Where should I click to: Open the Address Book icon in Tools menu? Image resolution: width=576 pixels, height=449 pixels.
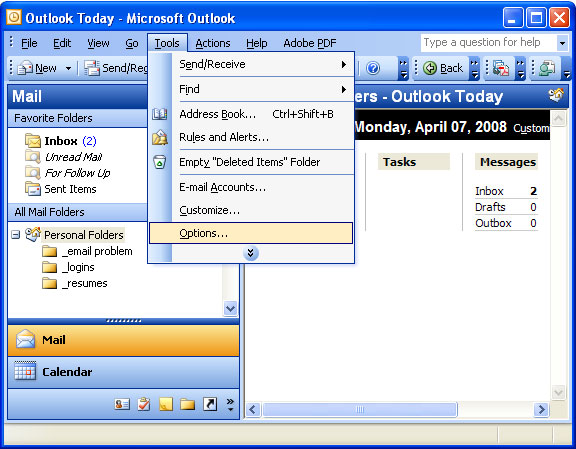click(x=160, y=114)
